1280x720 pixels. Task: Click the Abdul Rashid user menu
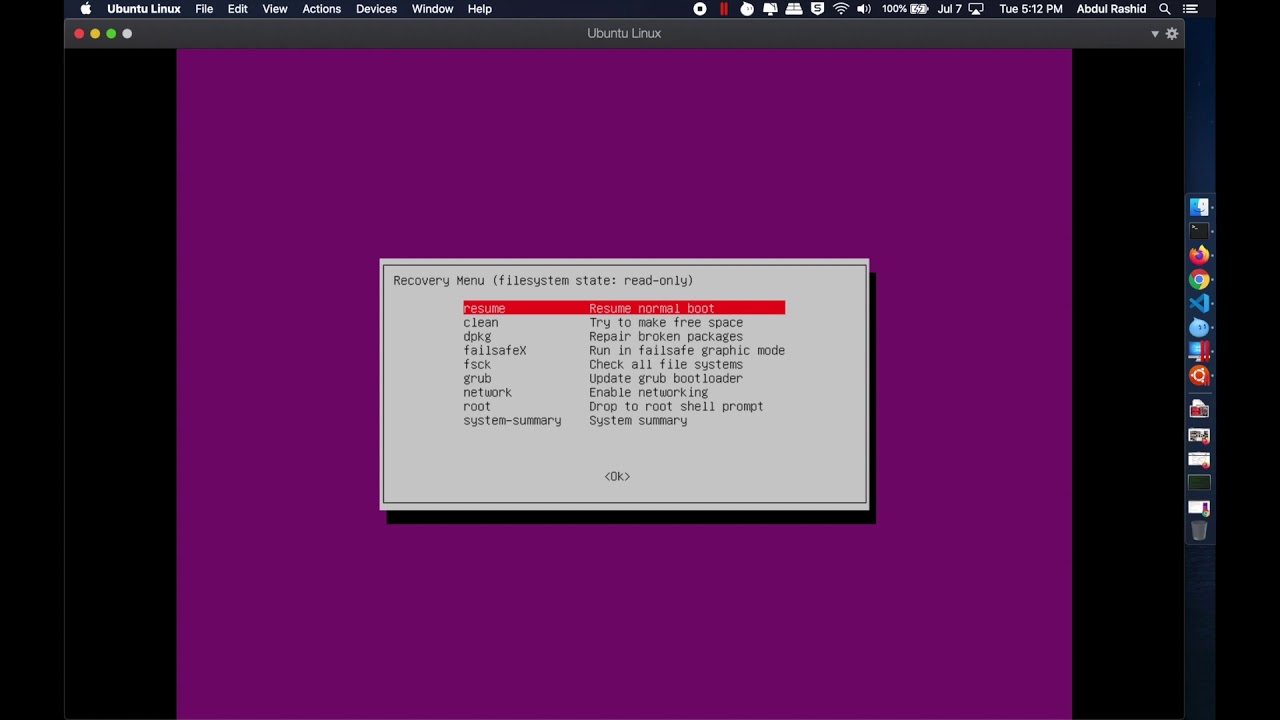(1111, 9)
